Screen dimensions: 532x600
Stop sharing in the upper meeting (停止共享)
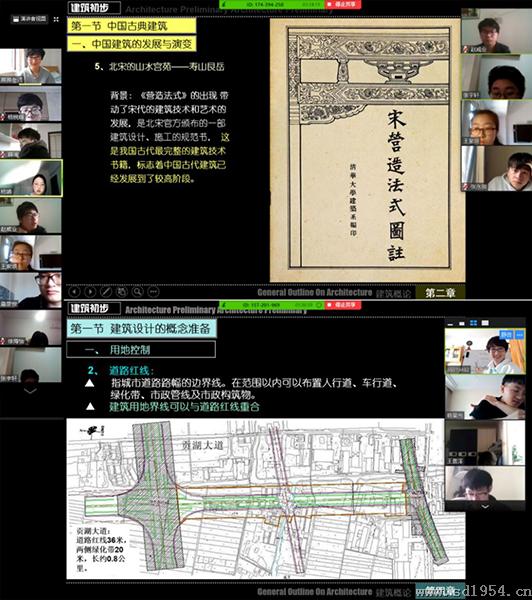click(343, 4)
